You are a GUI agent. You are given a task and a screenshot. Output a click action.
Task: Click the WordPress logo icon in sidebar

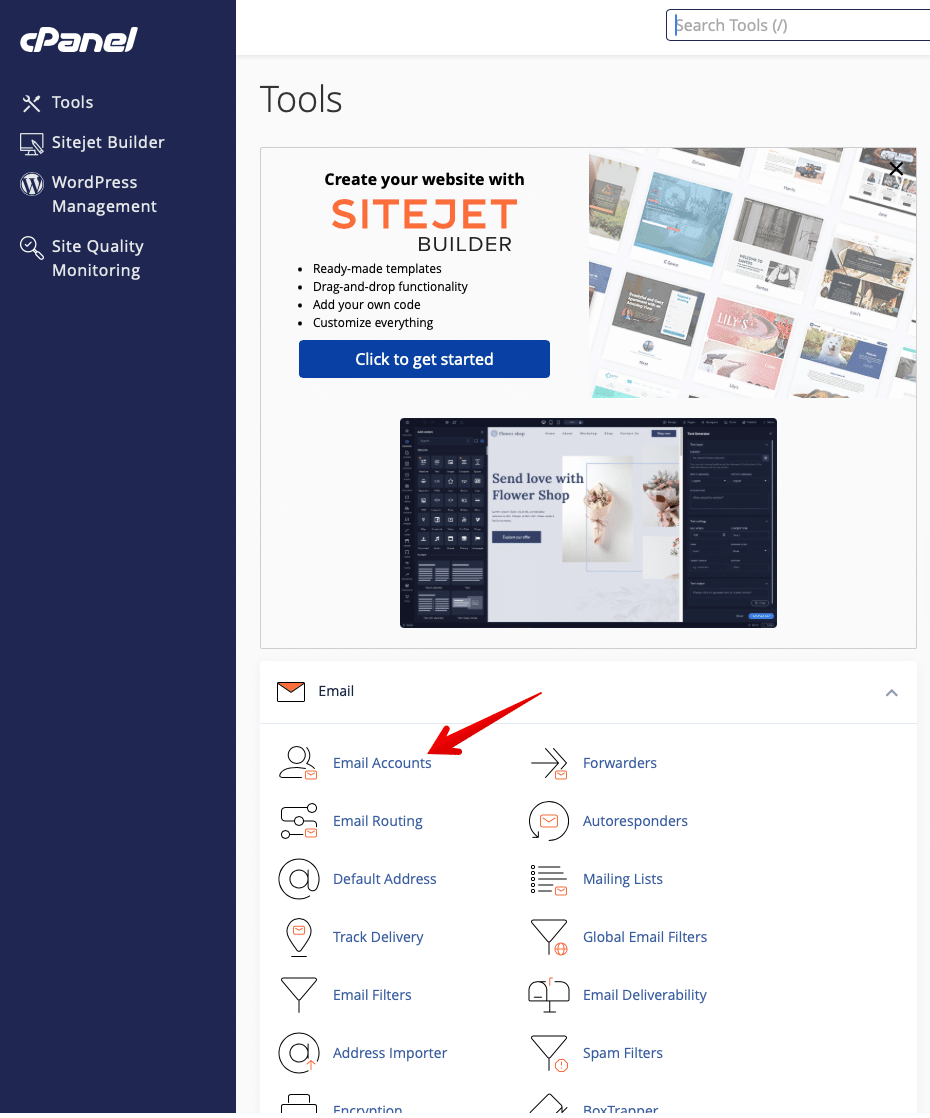(x=31, y=183)
